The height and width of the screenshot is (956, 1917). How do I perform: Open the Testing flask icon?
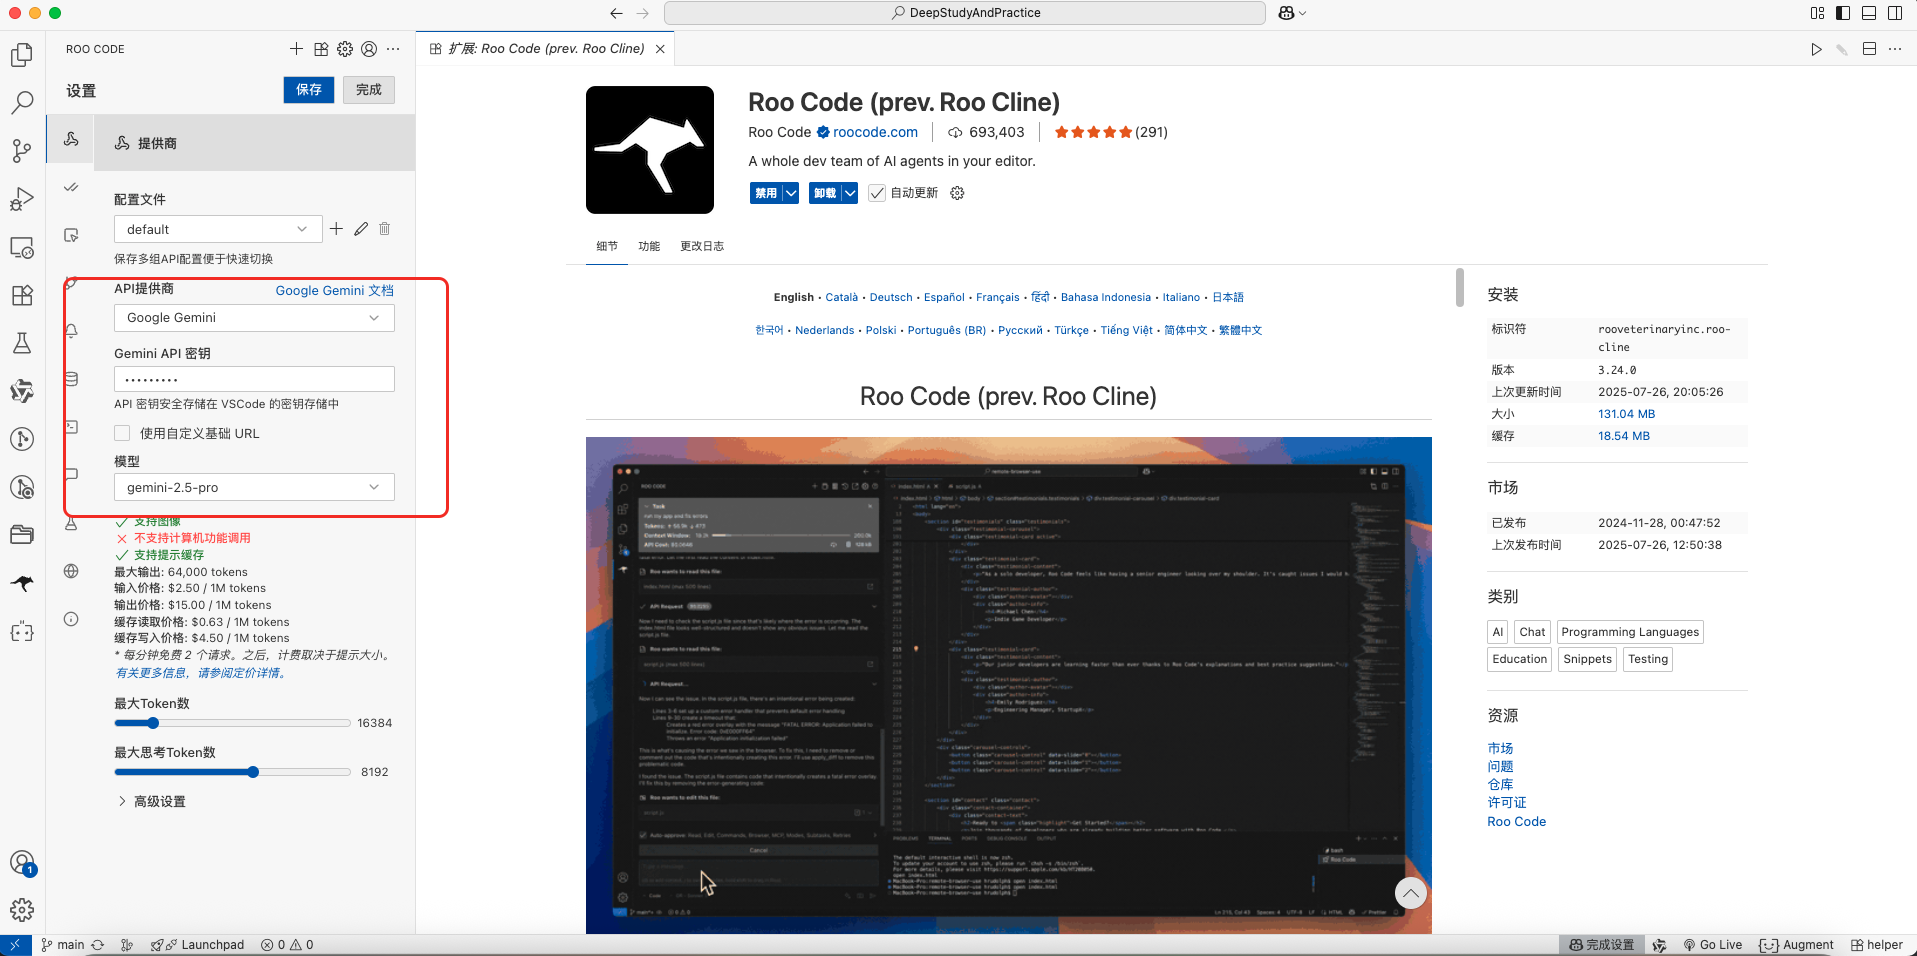(22, 343)
